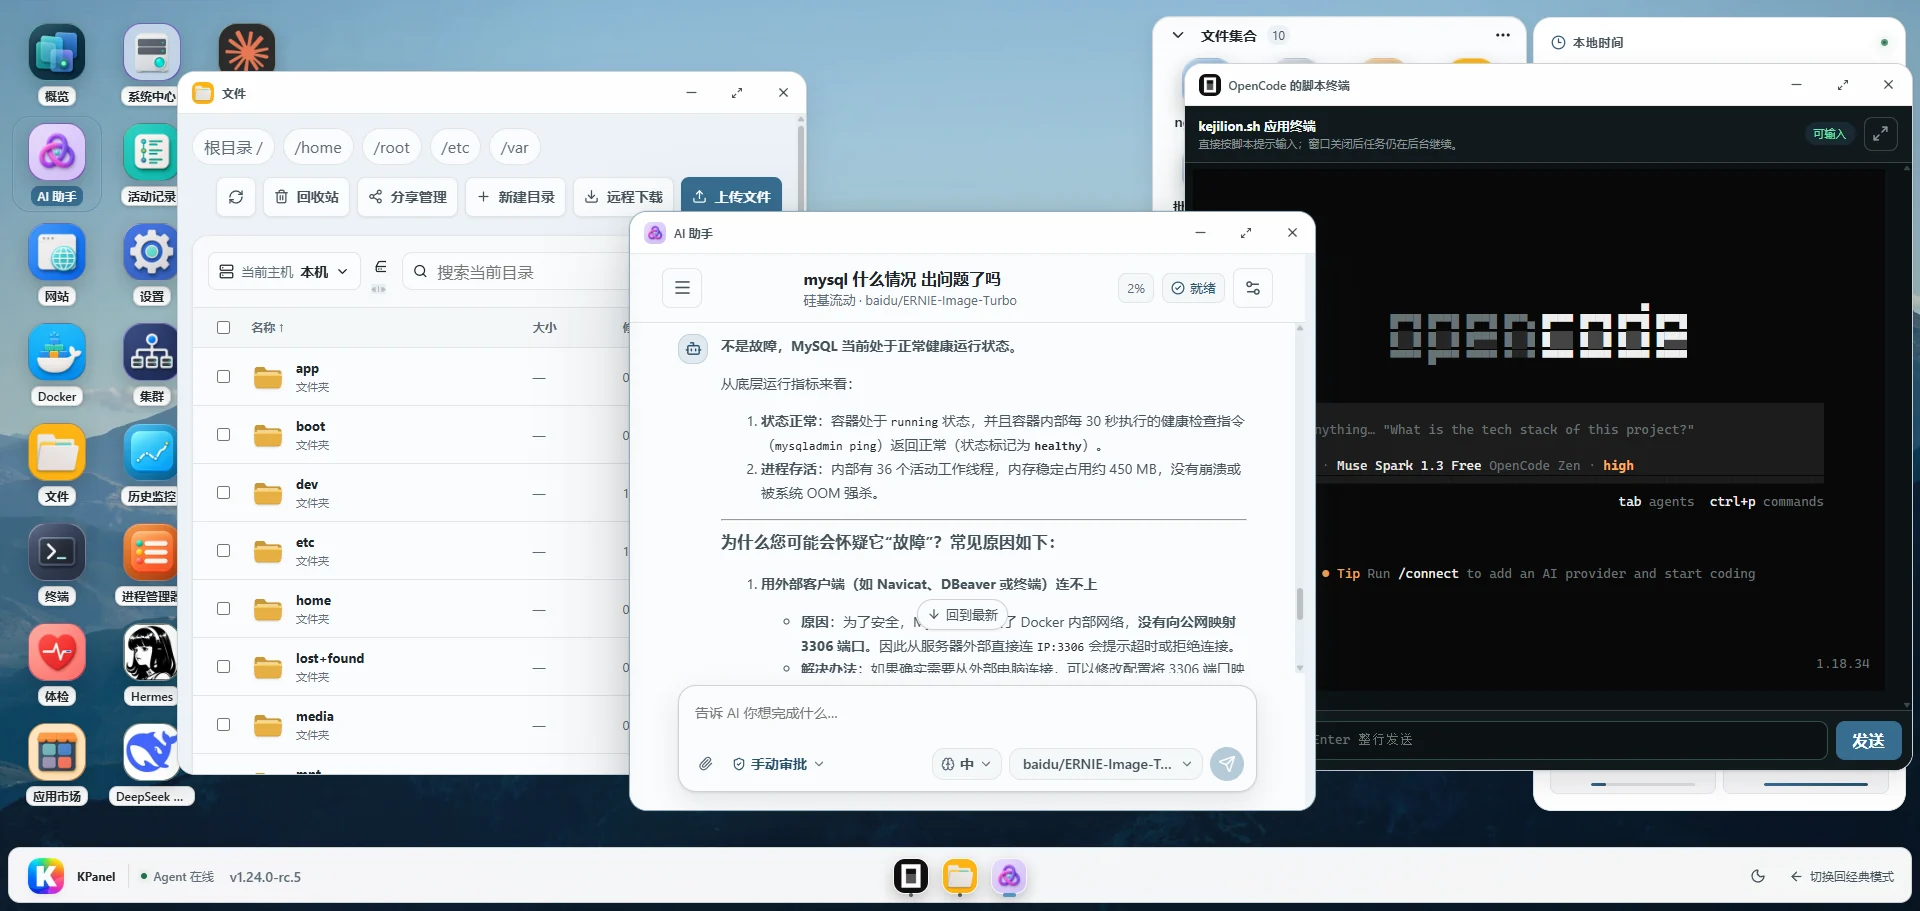
Task: Open the 文件集合 more options menu
Action: coord(1502,35)
